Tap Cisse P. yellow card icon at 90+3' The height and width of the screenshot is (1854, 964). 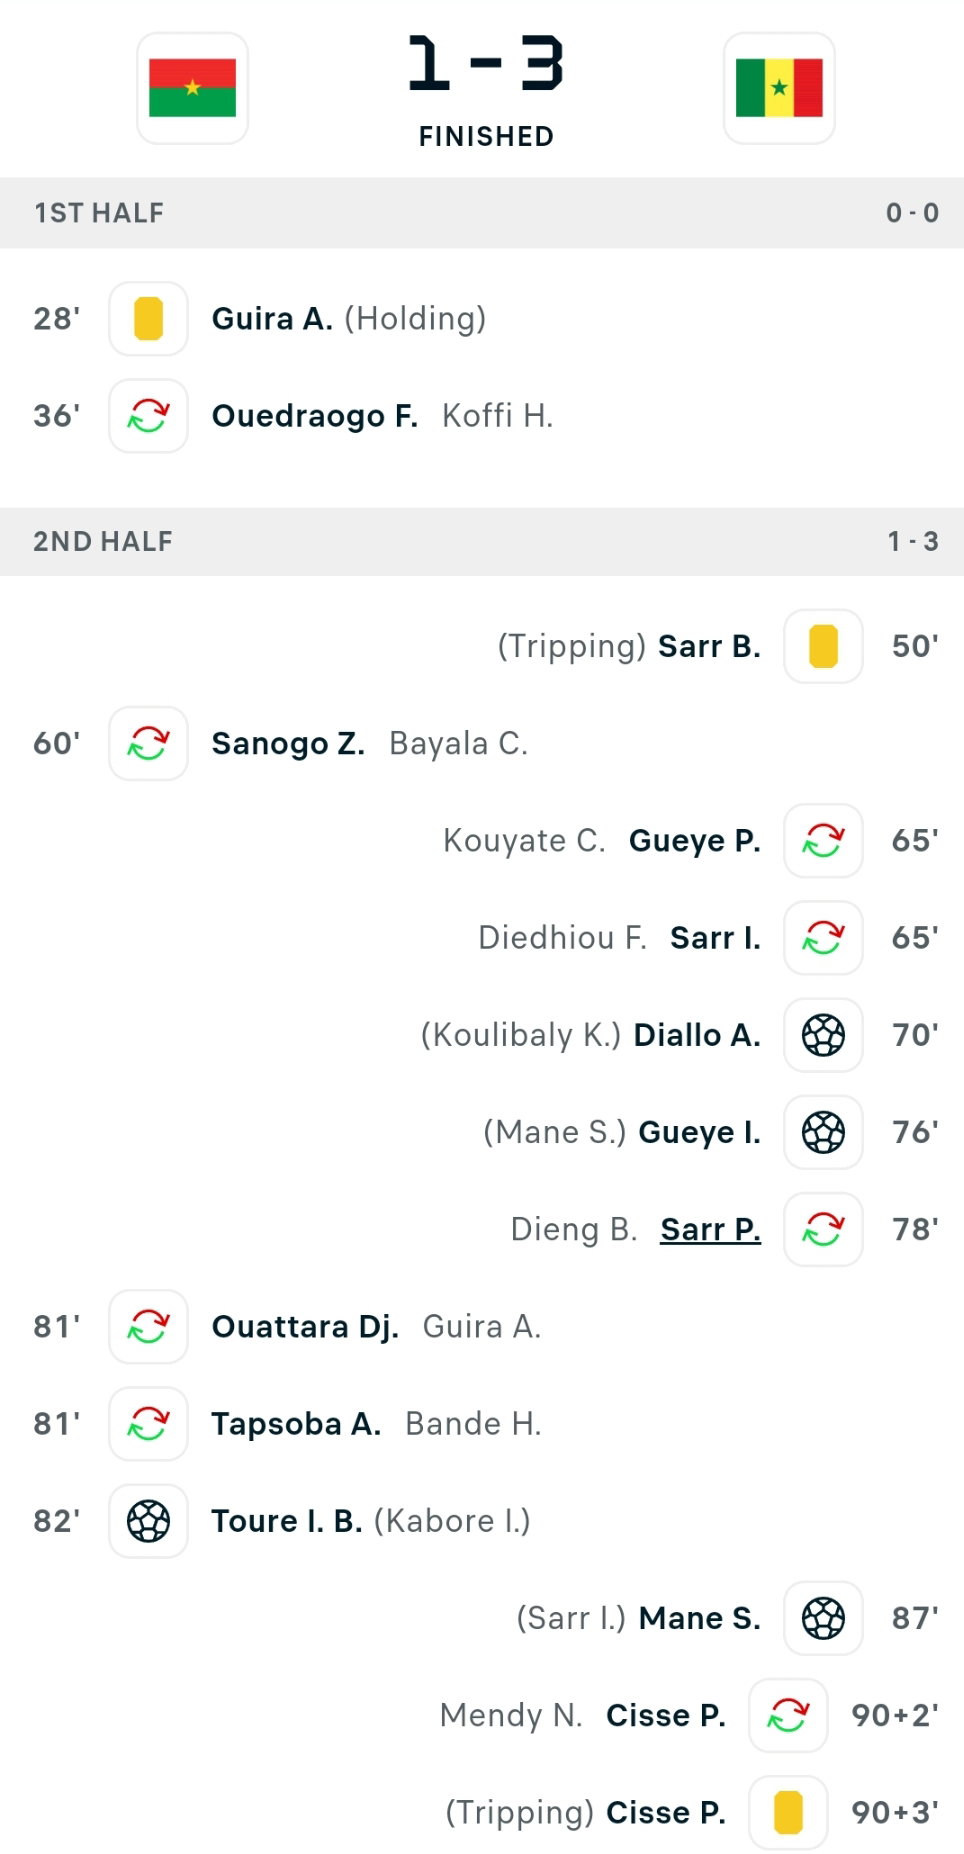tap(788, 1812)
